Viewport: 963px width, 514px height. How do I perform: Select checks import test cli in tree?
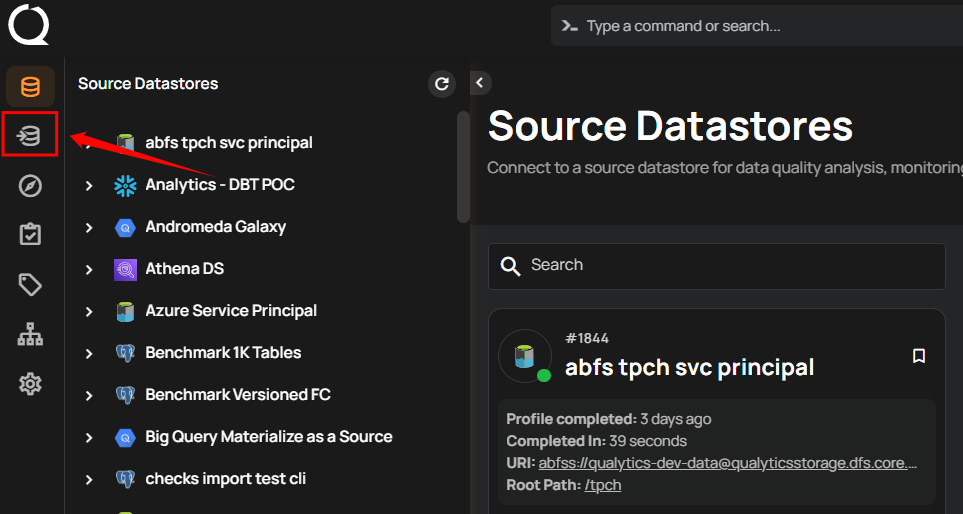tap(225, 478)
